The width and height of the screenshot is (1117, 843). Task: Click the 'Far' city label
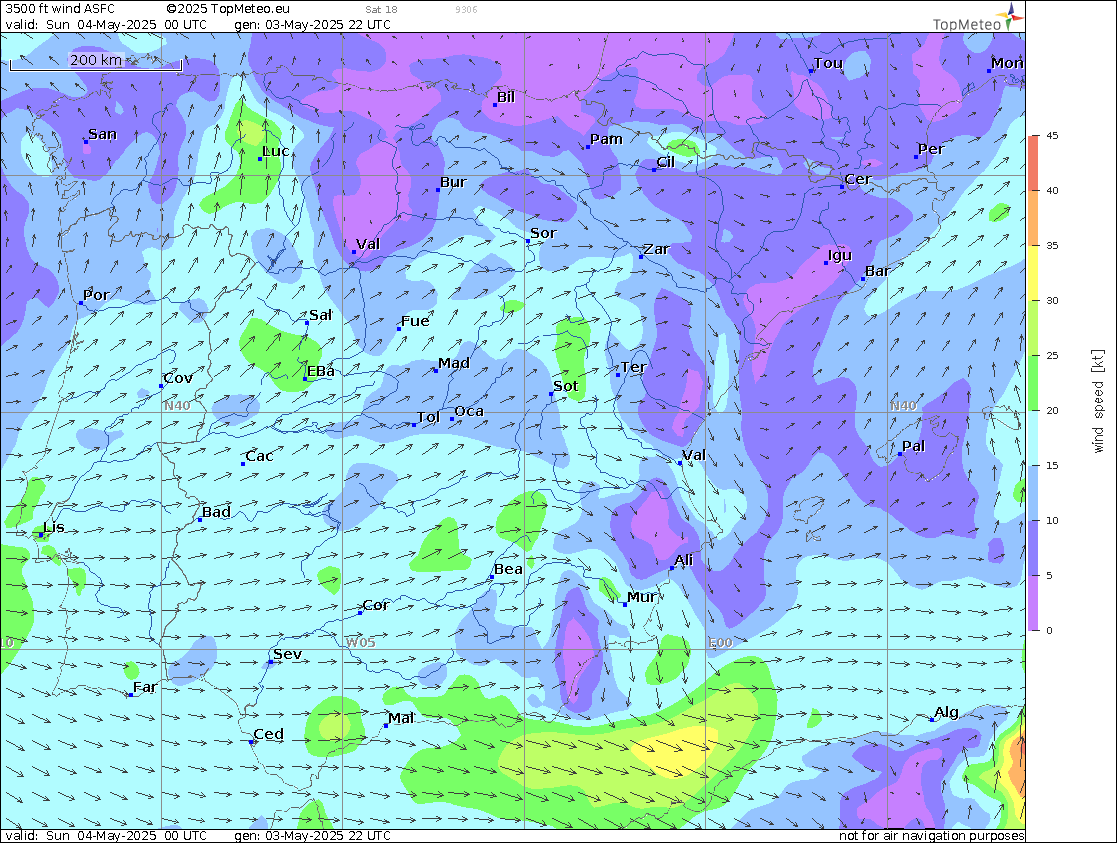pyautogui.click(x=145, y=687)
